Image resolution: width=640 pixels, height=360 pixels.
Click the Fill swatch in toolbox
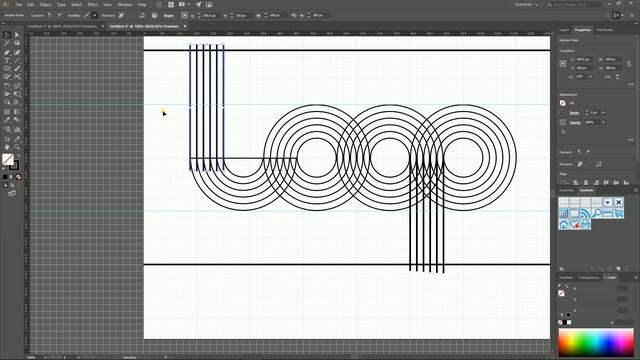point(7,160)
